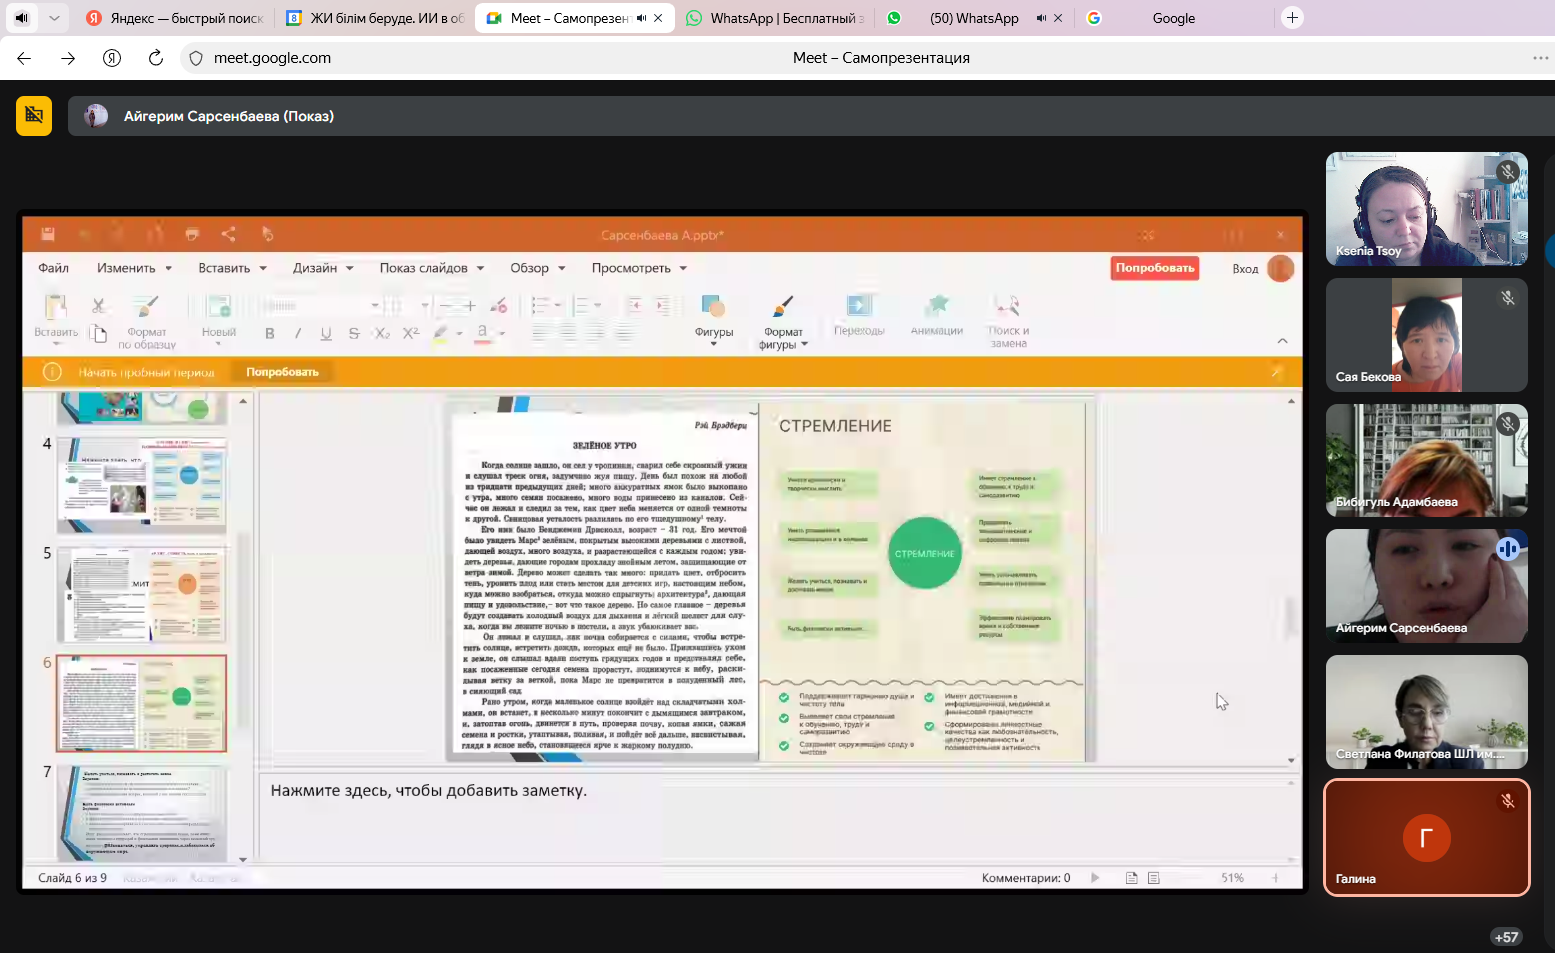Pick the font color swatch
This screenshot has width=1555, height=953.
click(x=482, y=333)
